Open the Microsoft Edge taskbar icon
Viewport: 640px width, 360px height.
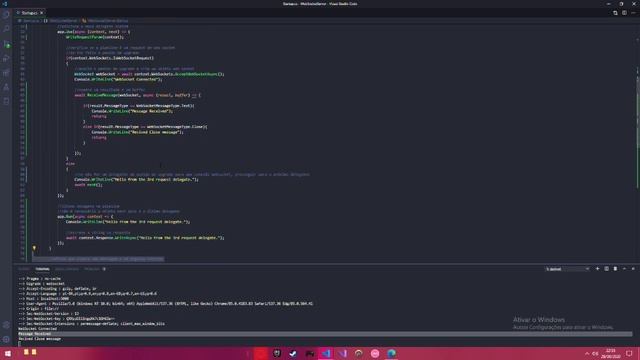point(391,353)
